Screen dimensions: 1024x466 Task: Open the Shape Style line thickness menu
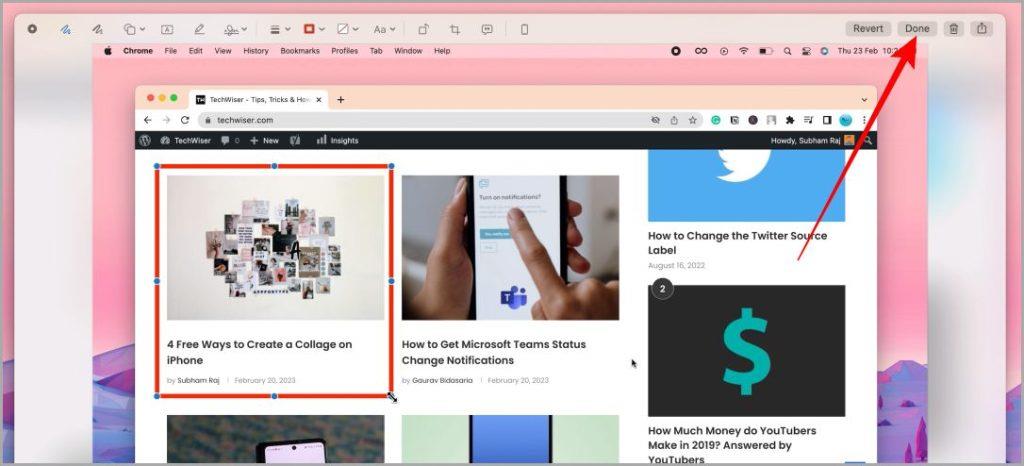point(280,29)
